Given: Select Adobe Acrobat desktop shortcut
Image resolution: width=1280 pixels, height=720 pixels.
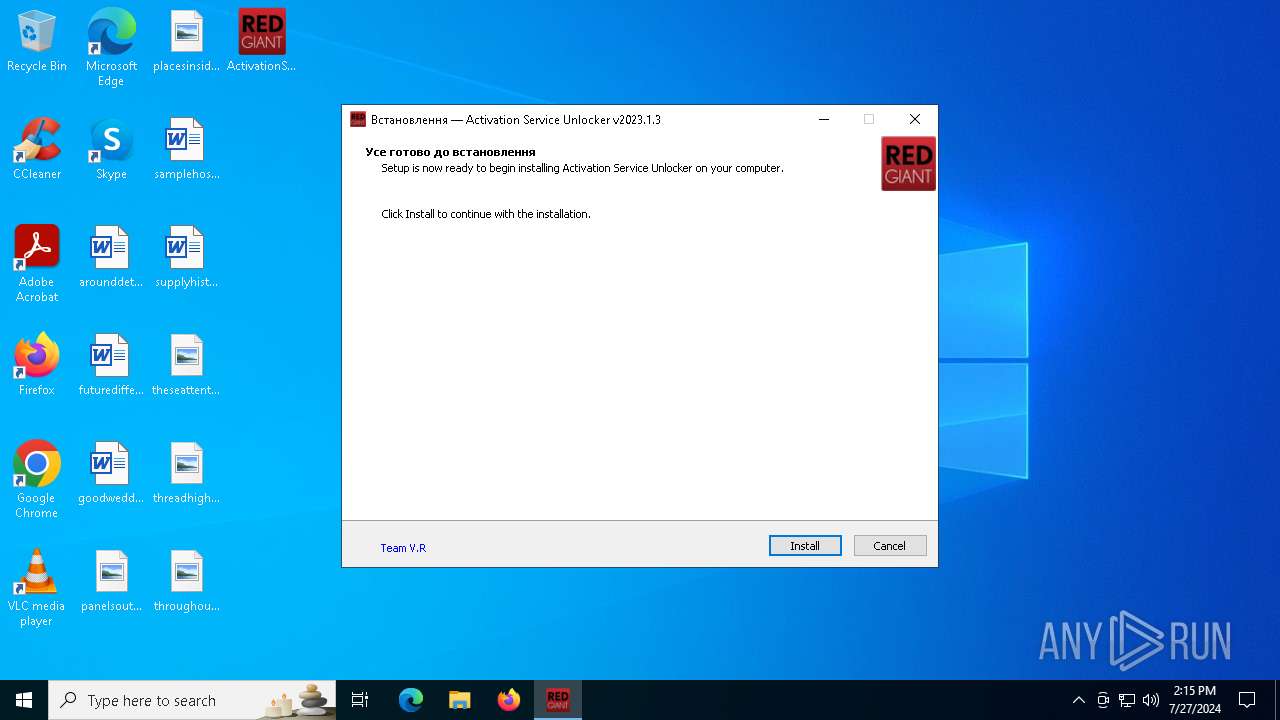Looking at the screenshot, I should pos(37,264).
